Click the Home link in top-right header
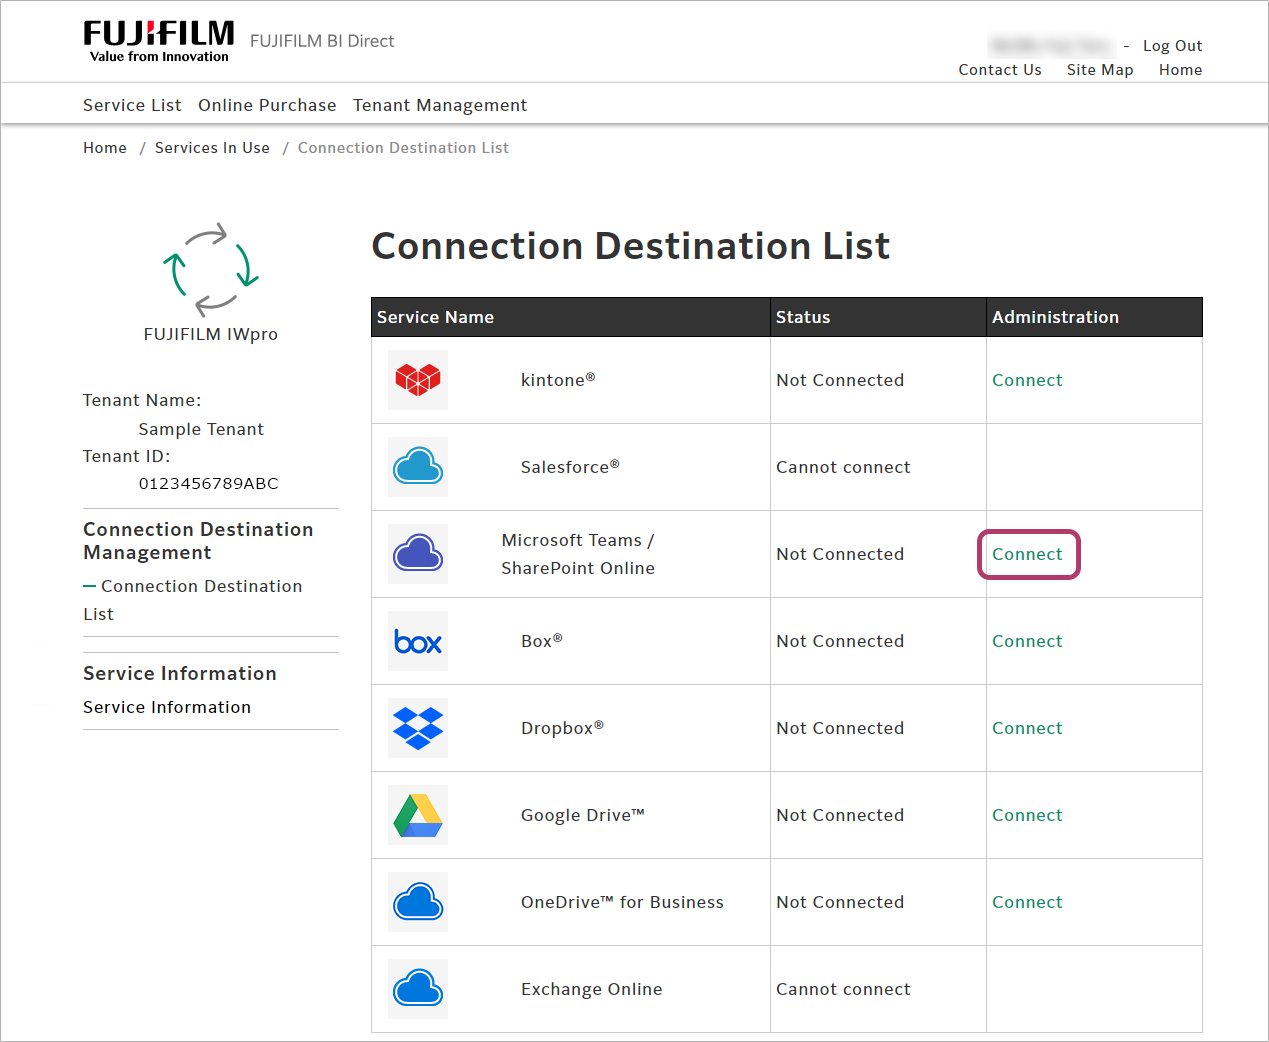 1181,70
